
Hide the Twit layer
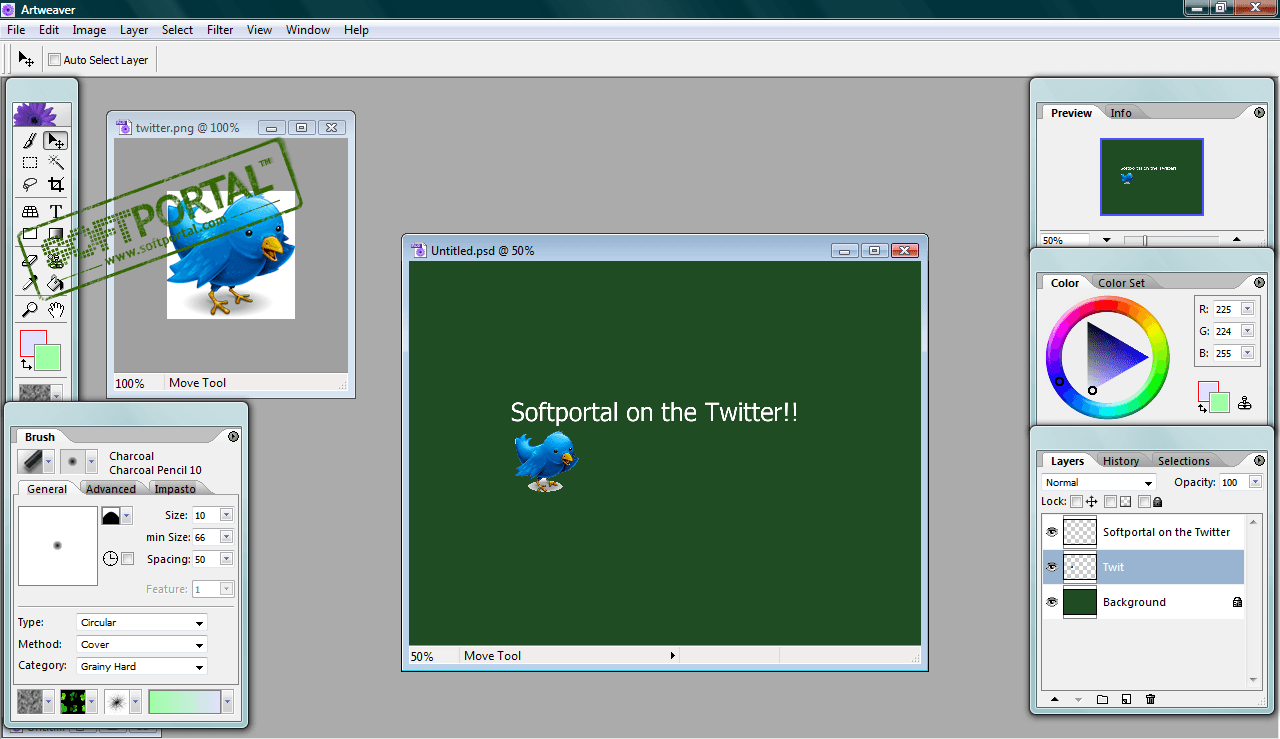[x=1051, y=567]
